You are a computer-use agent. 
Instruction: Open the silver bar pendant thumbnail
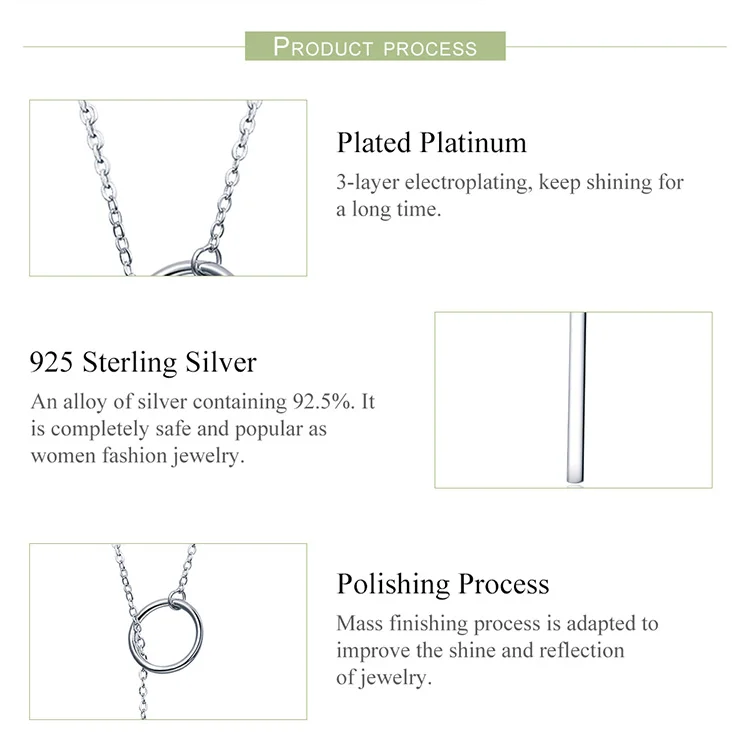pos(573,400)
